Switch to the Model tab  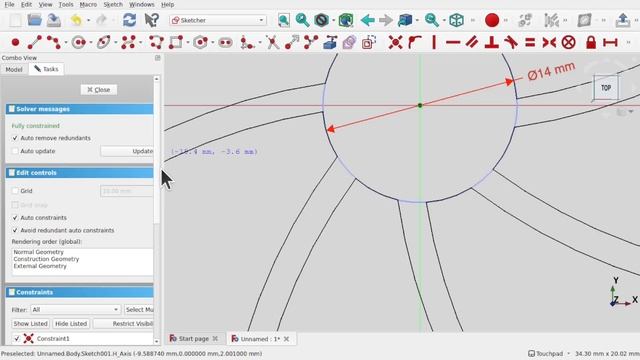14,69
